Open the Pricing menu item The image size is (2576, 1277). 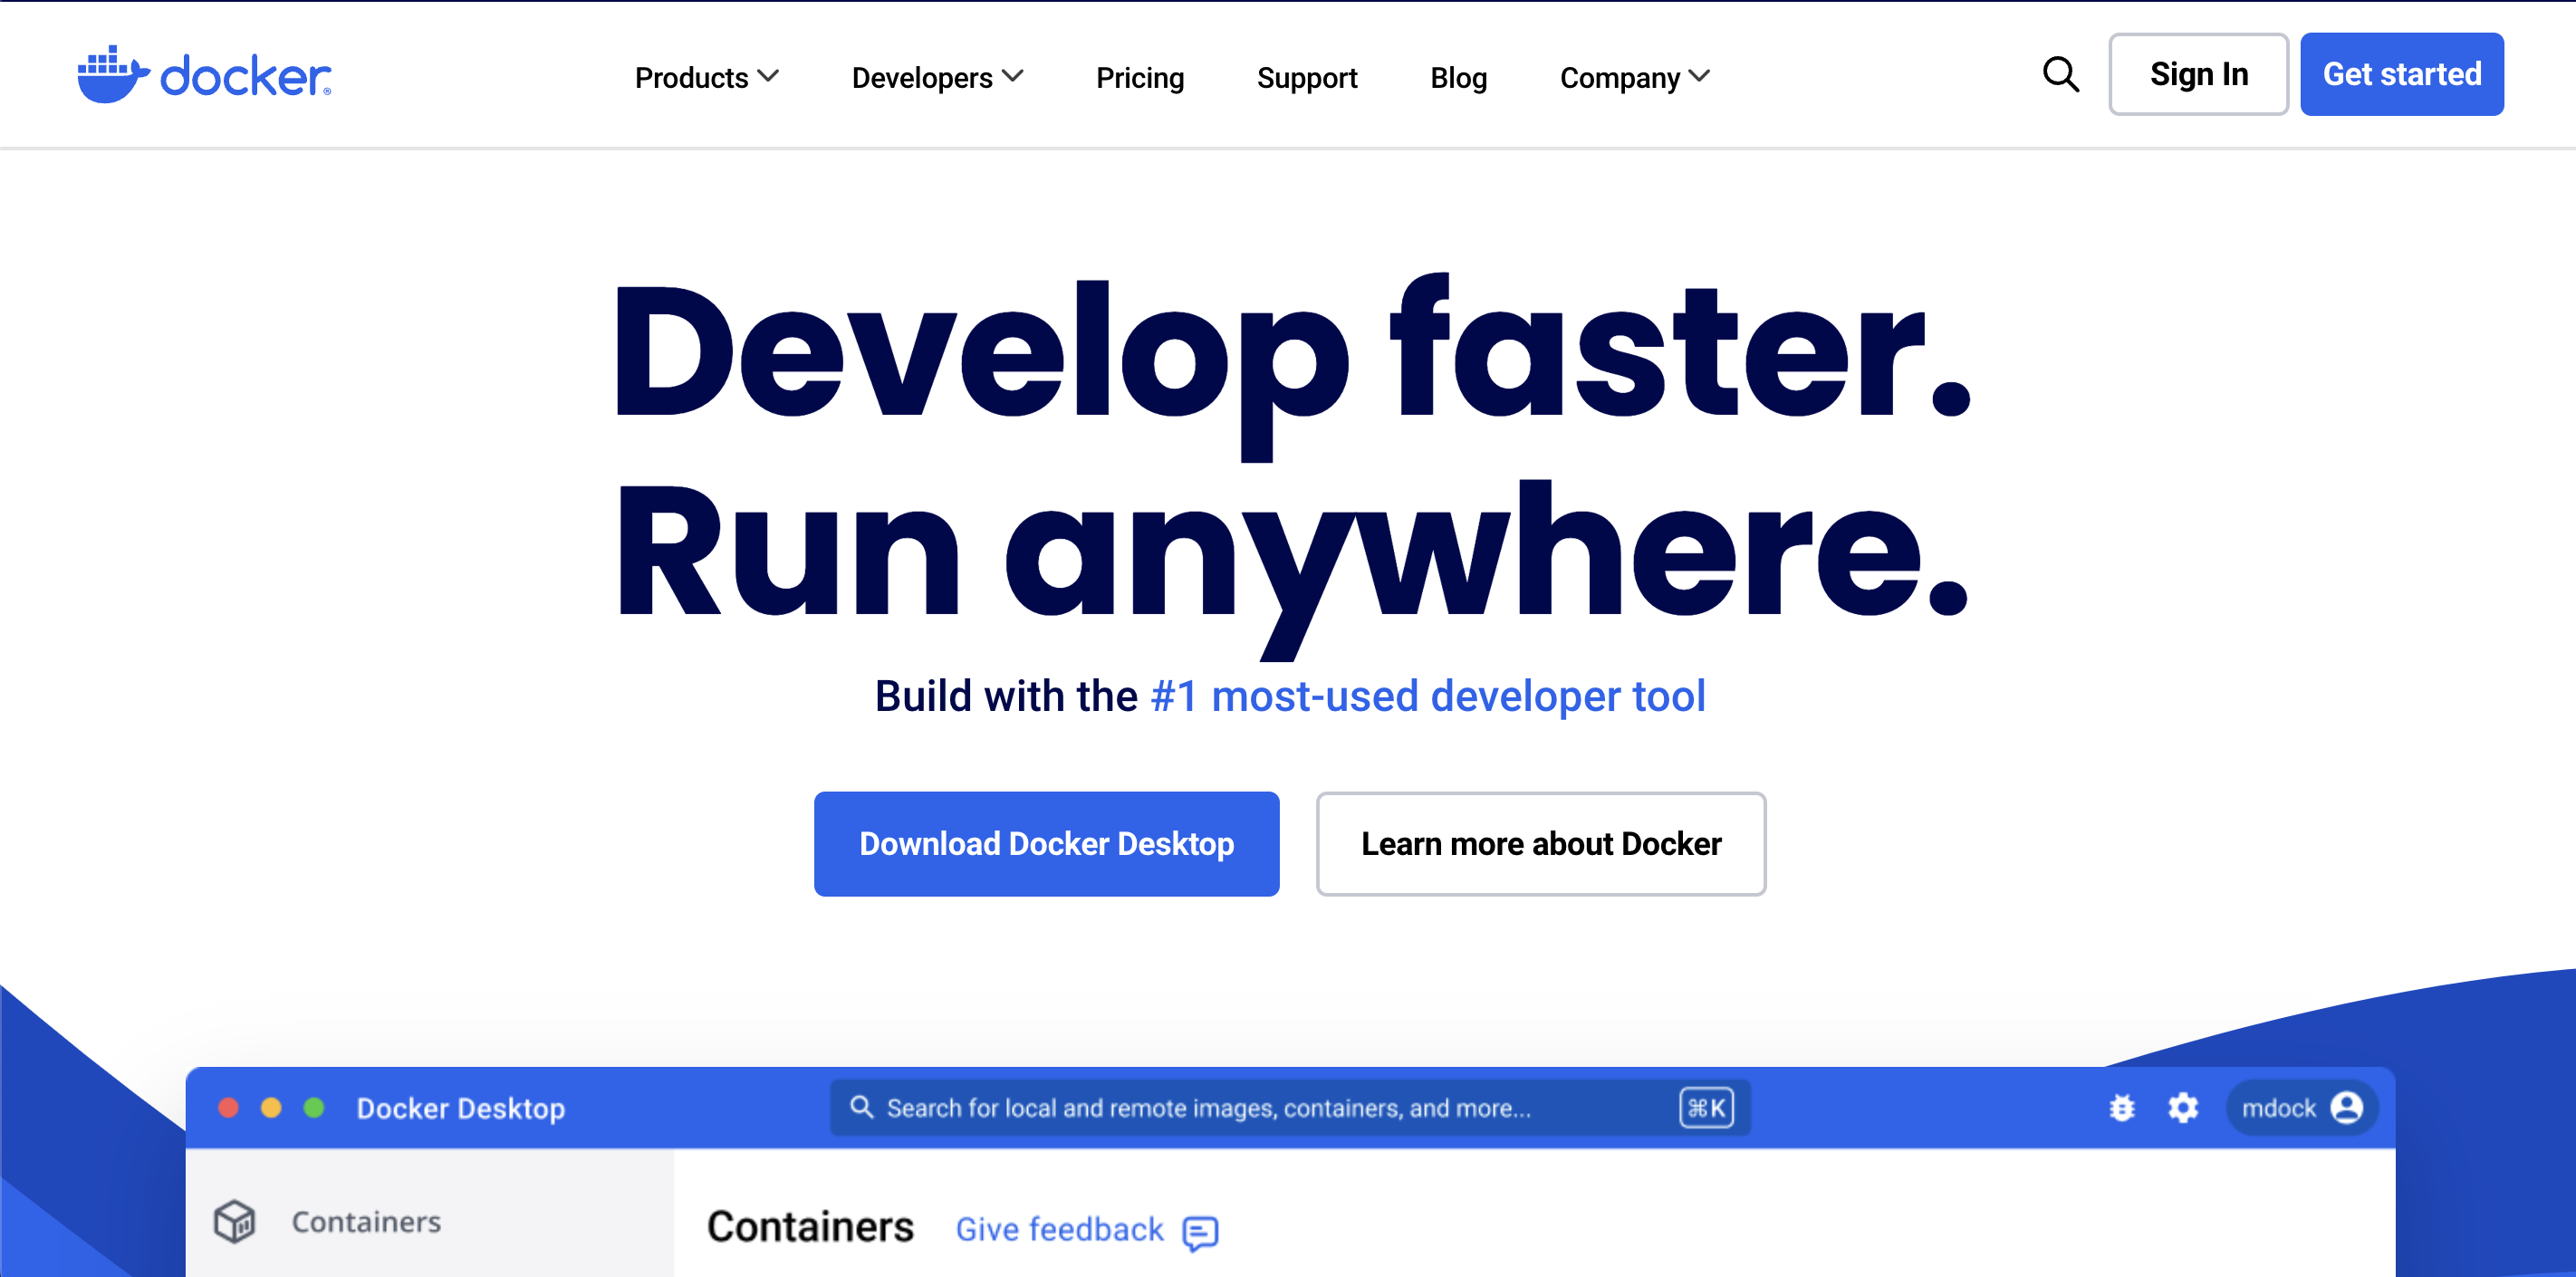pyautogui.click(x=1140, y=77)
